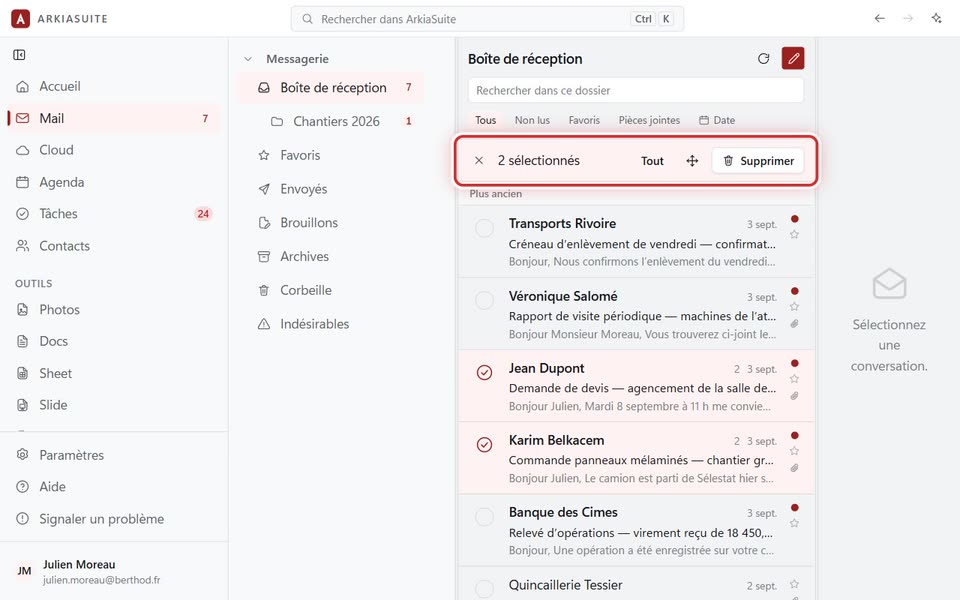Select the Véronique Salomé message checkbox
Screen dimensions: 960x600
[484, 300]
